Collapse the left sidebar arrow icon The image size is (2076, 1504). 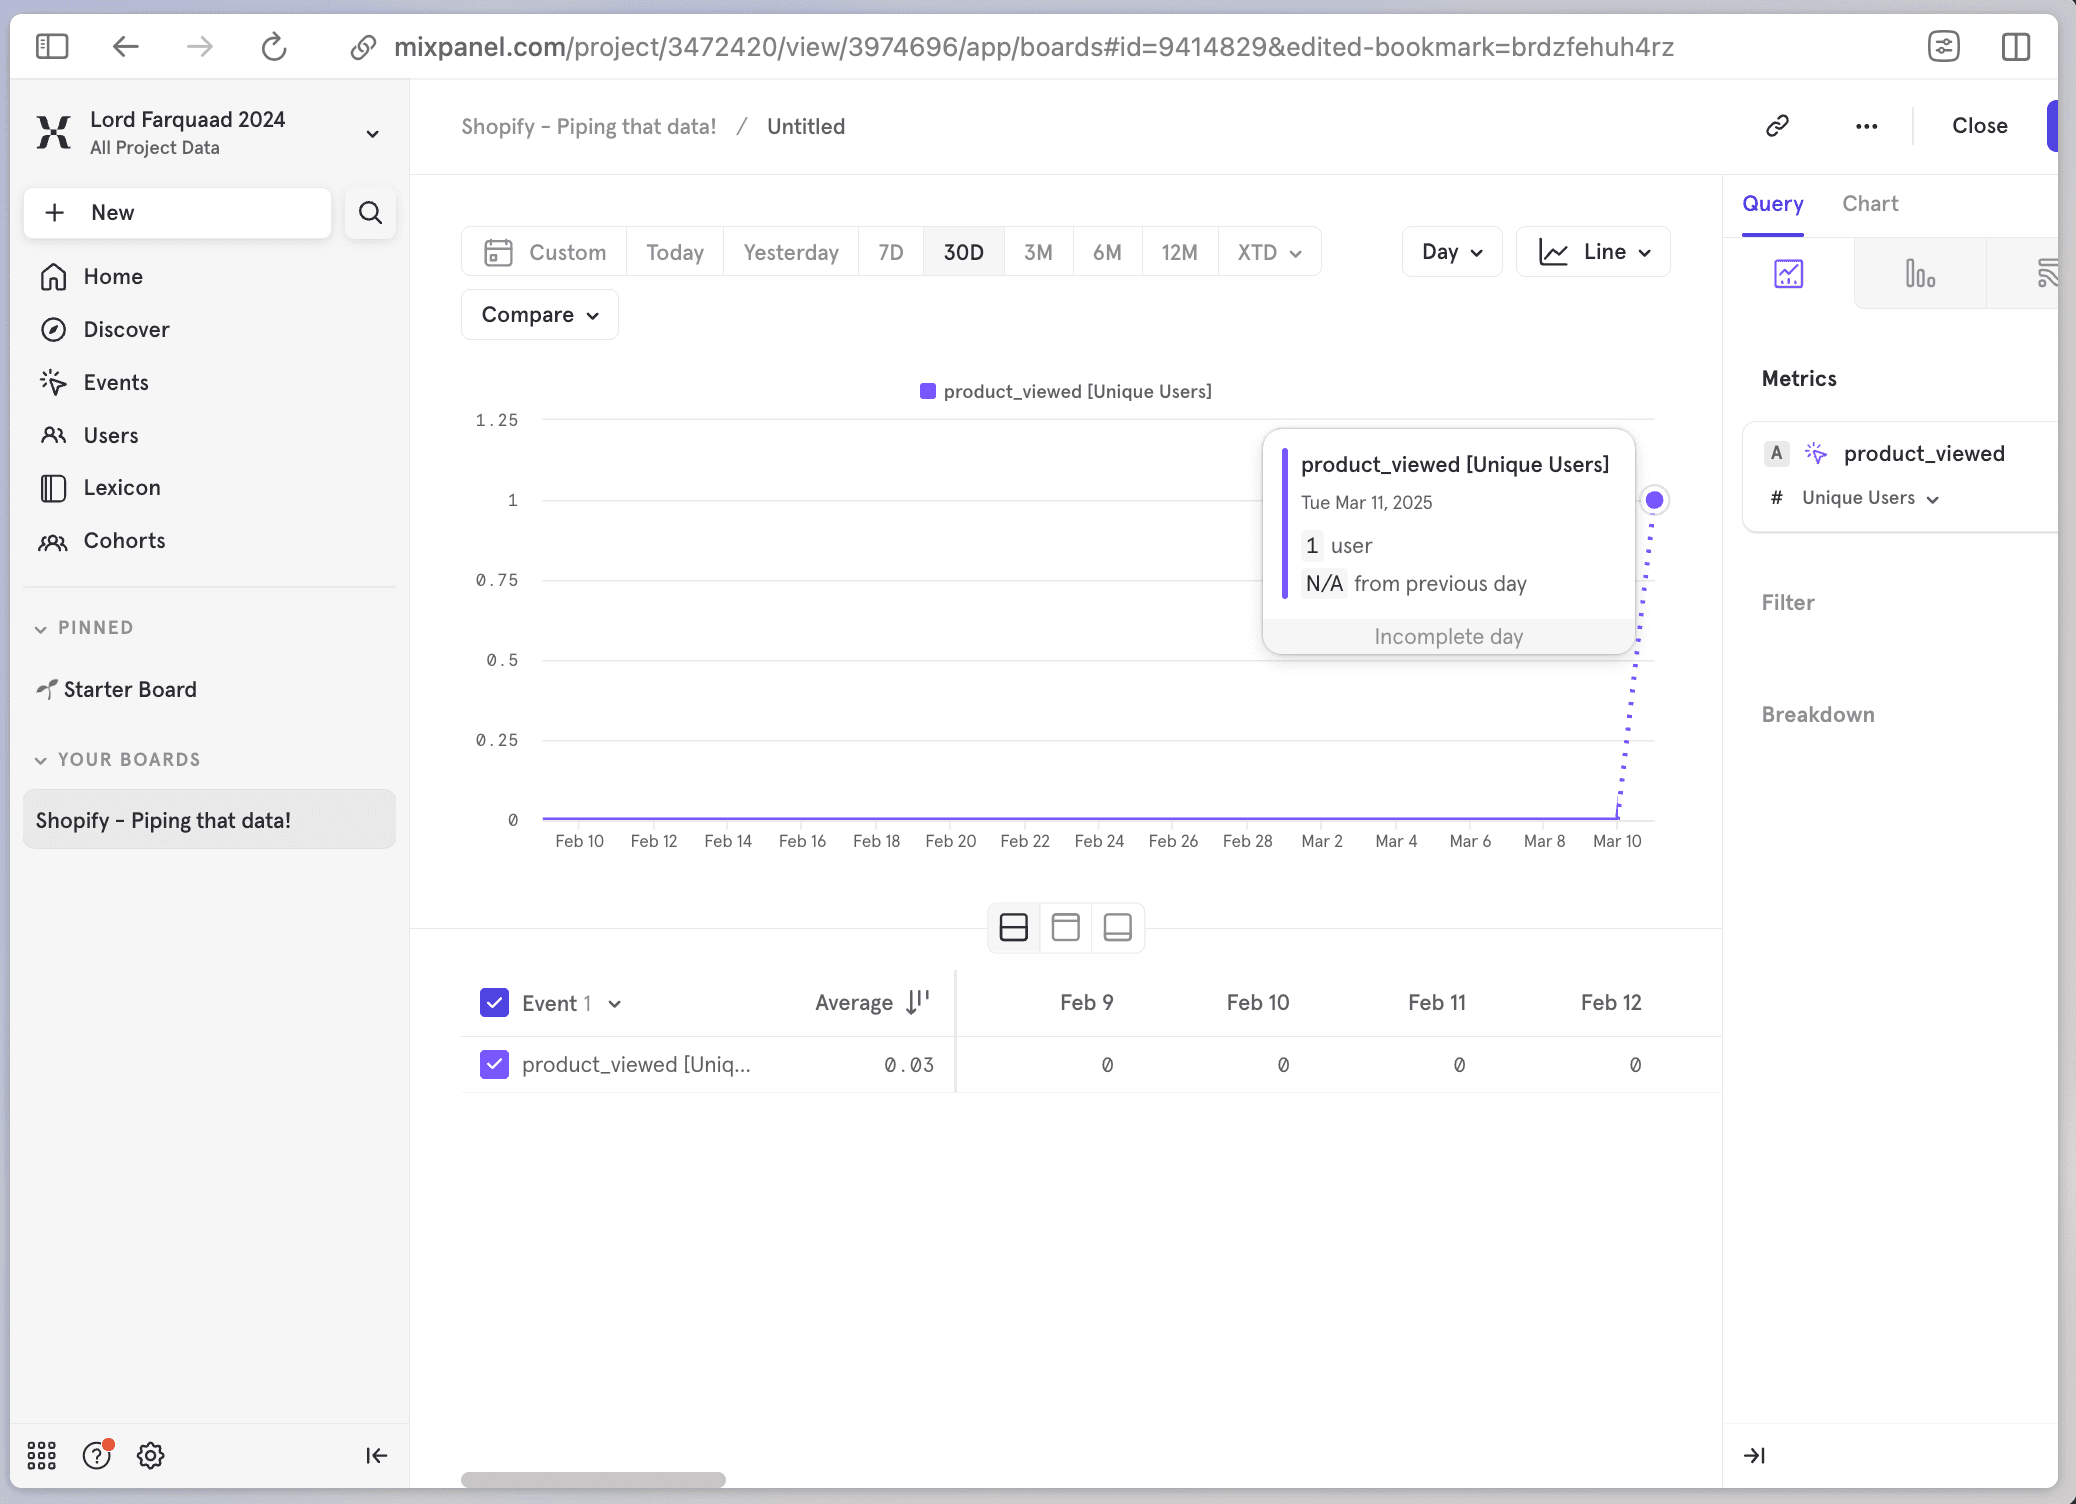[376, 1456]
